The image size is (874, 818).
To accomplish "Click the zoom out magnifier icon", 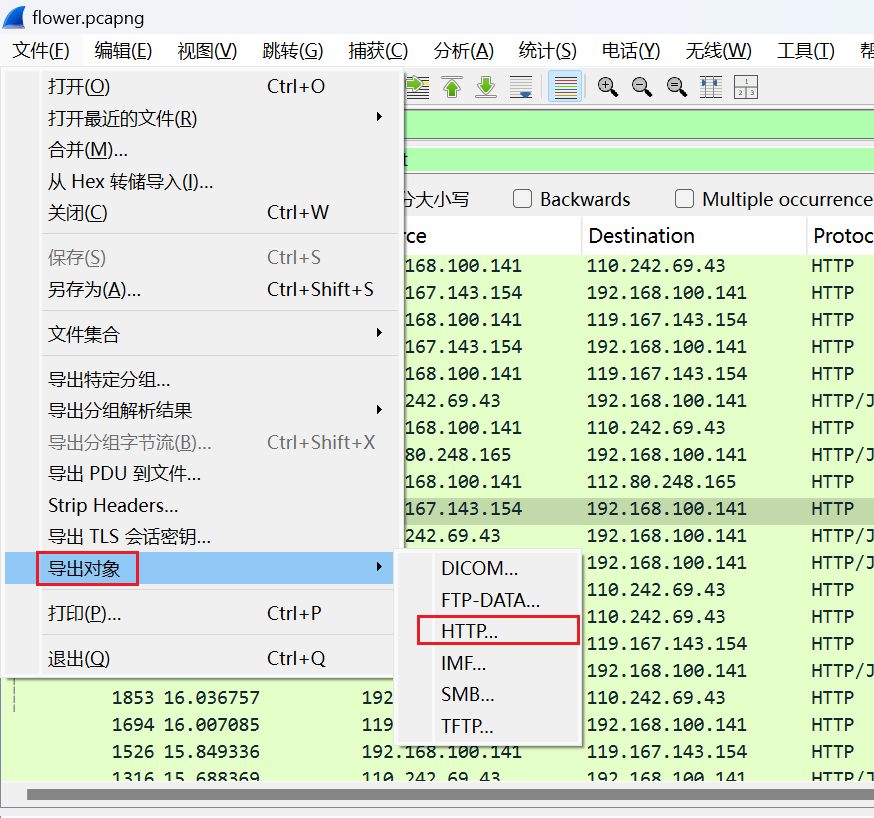I will 642,88.
